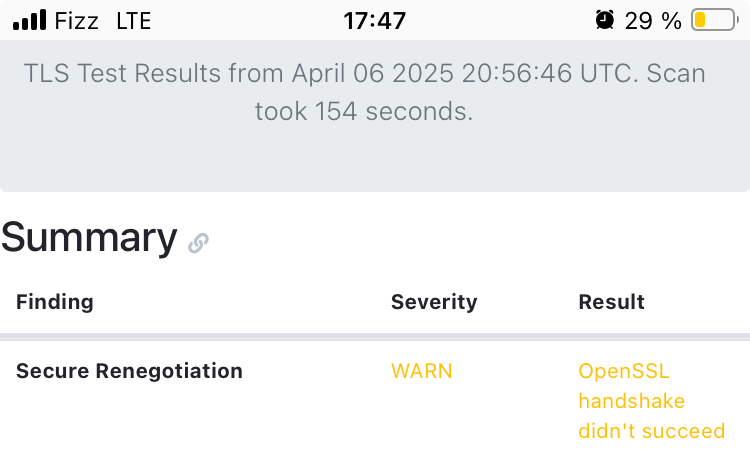This screenshot has width=750, height=461.
Task: Tap the alarm clock status icon
Action: (605, 20)
